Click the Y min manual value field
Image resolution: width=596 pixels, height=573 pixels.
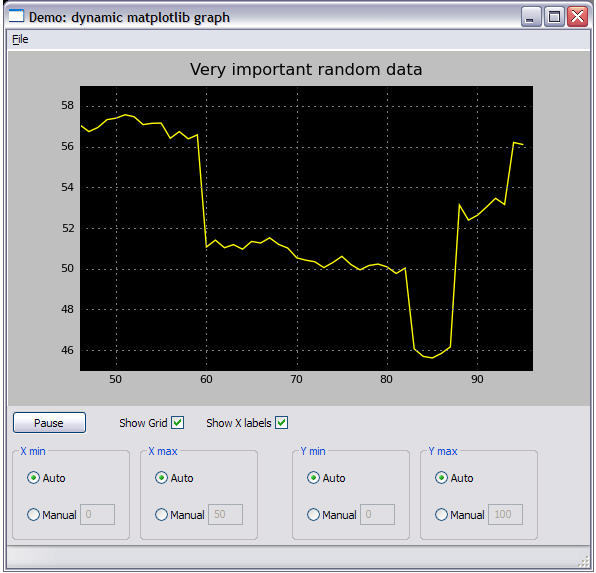tap(377, 514)
